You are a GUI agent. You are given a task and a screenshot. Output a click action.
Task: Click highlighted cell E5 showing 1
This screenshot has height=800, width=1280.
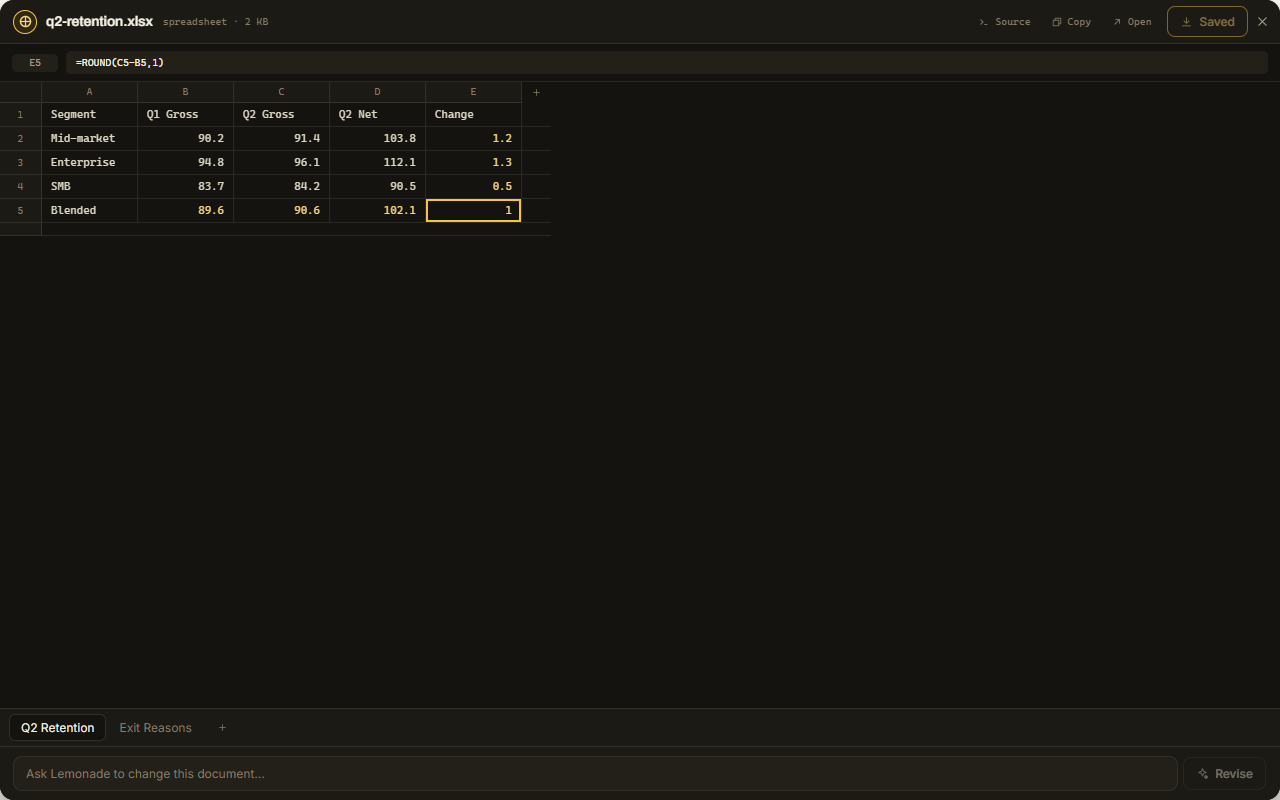tap(473, 210)
